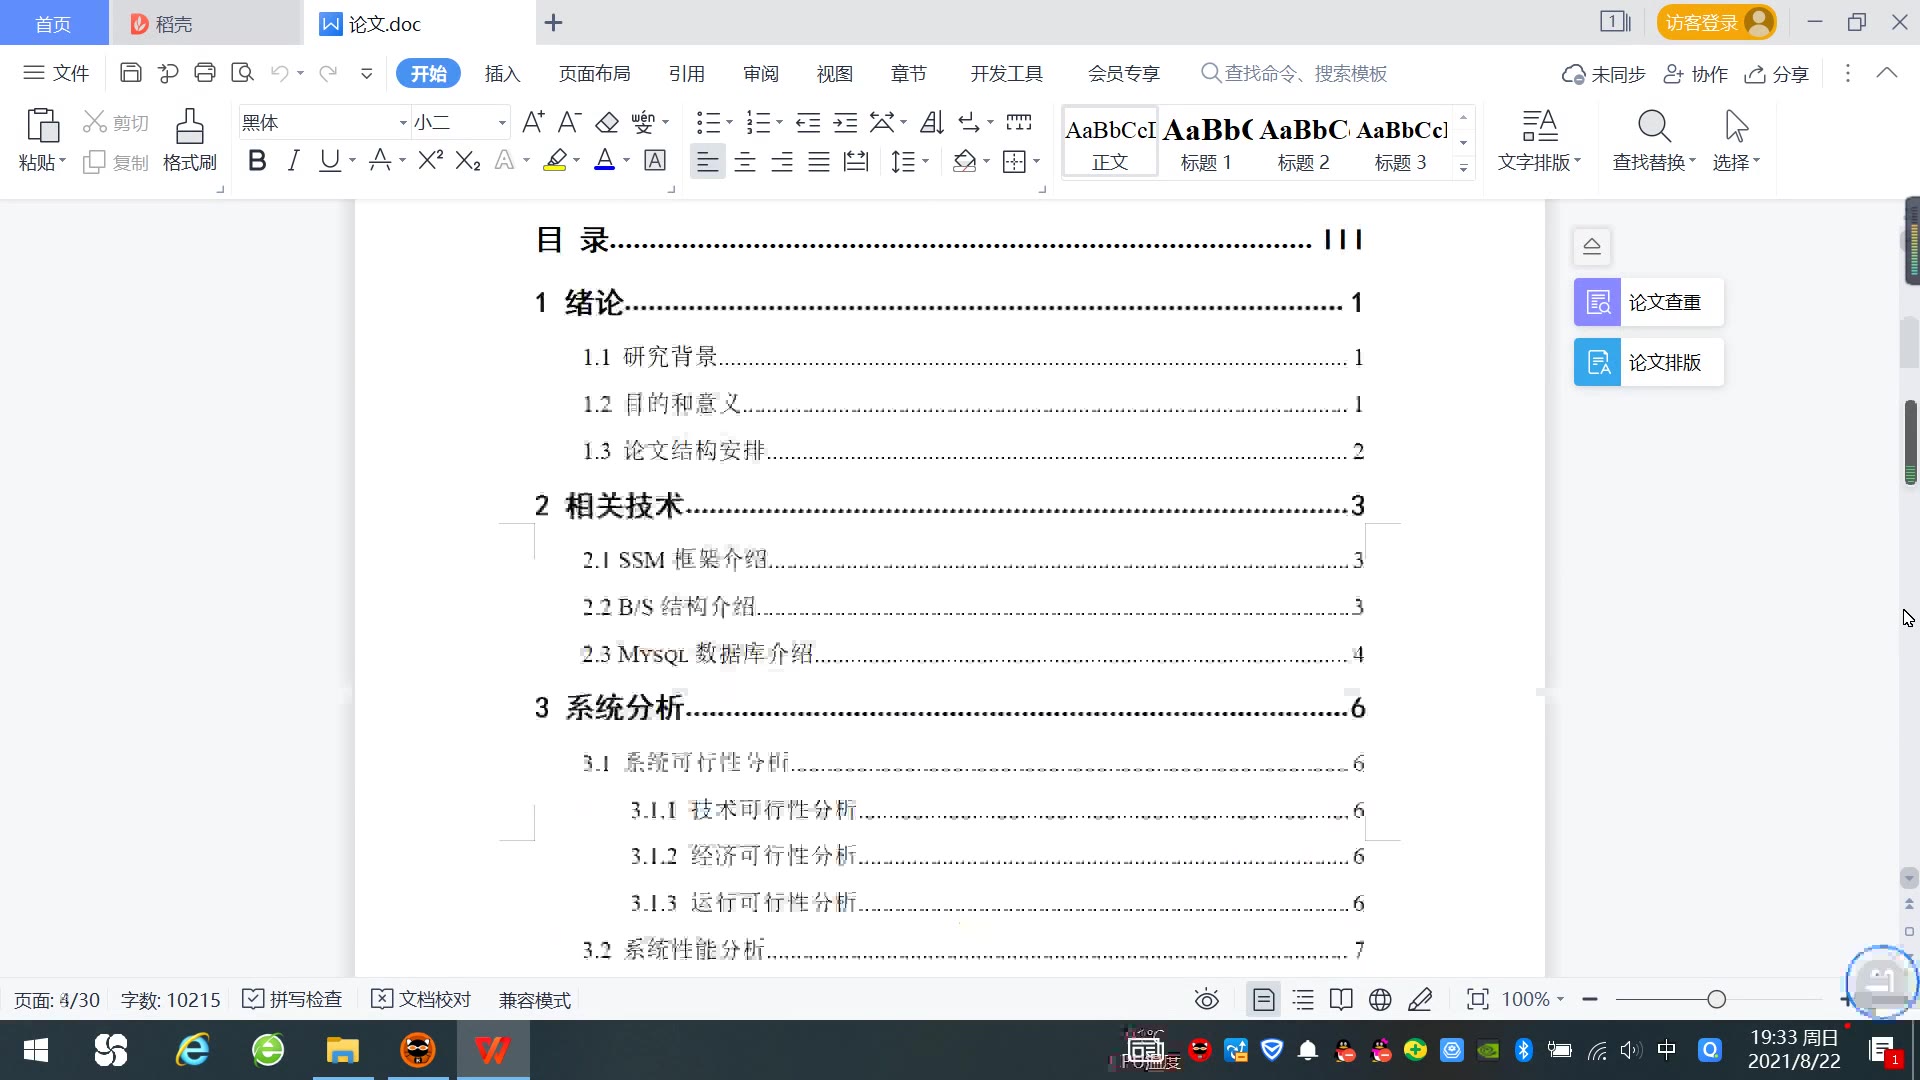Click the center alignment icon
1920x1080 pixels.
coord(744,162)
